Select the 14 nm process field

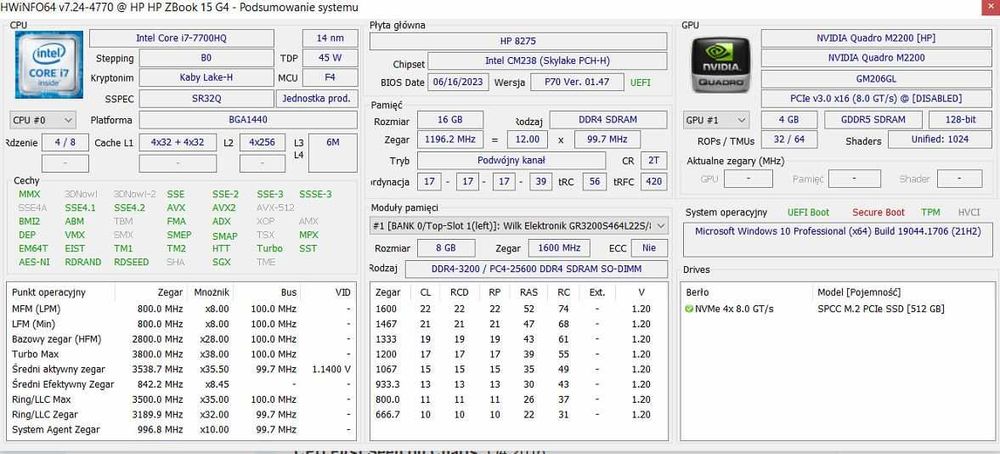tap(330, 38)
